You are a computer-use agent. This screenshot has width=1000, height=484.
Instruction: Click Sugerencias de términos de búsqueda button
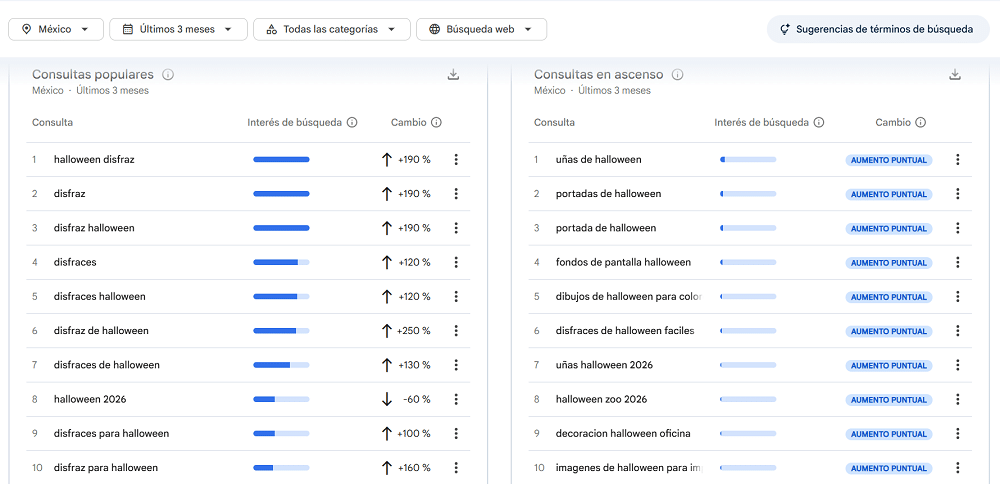tap(878, 29)
